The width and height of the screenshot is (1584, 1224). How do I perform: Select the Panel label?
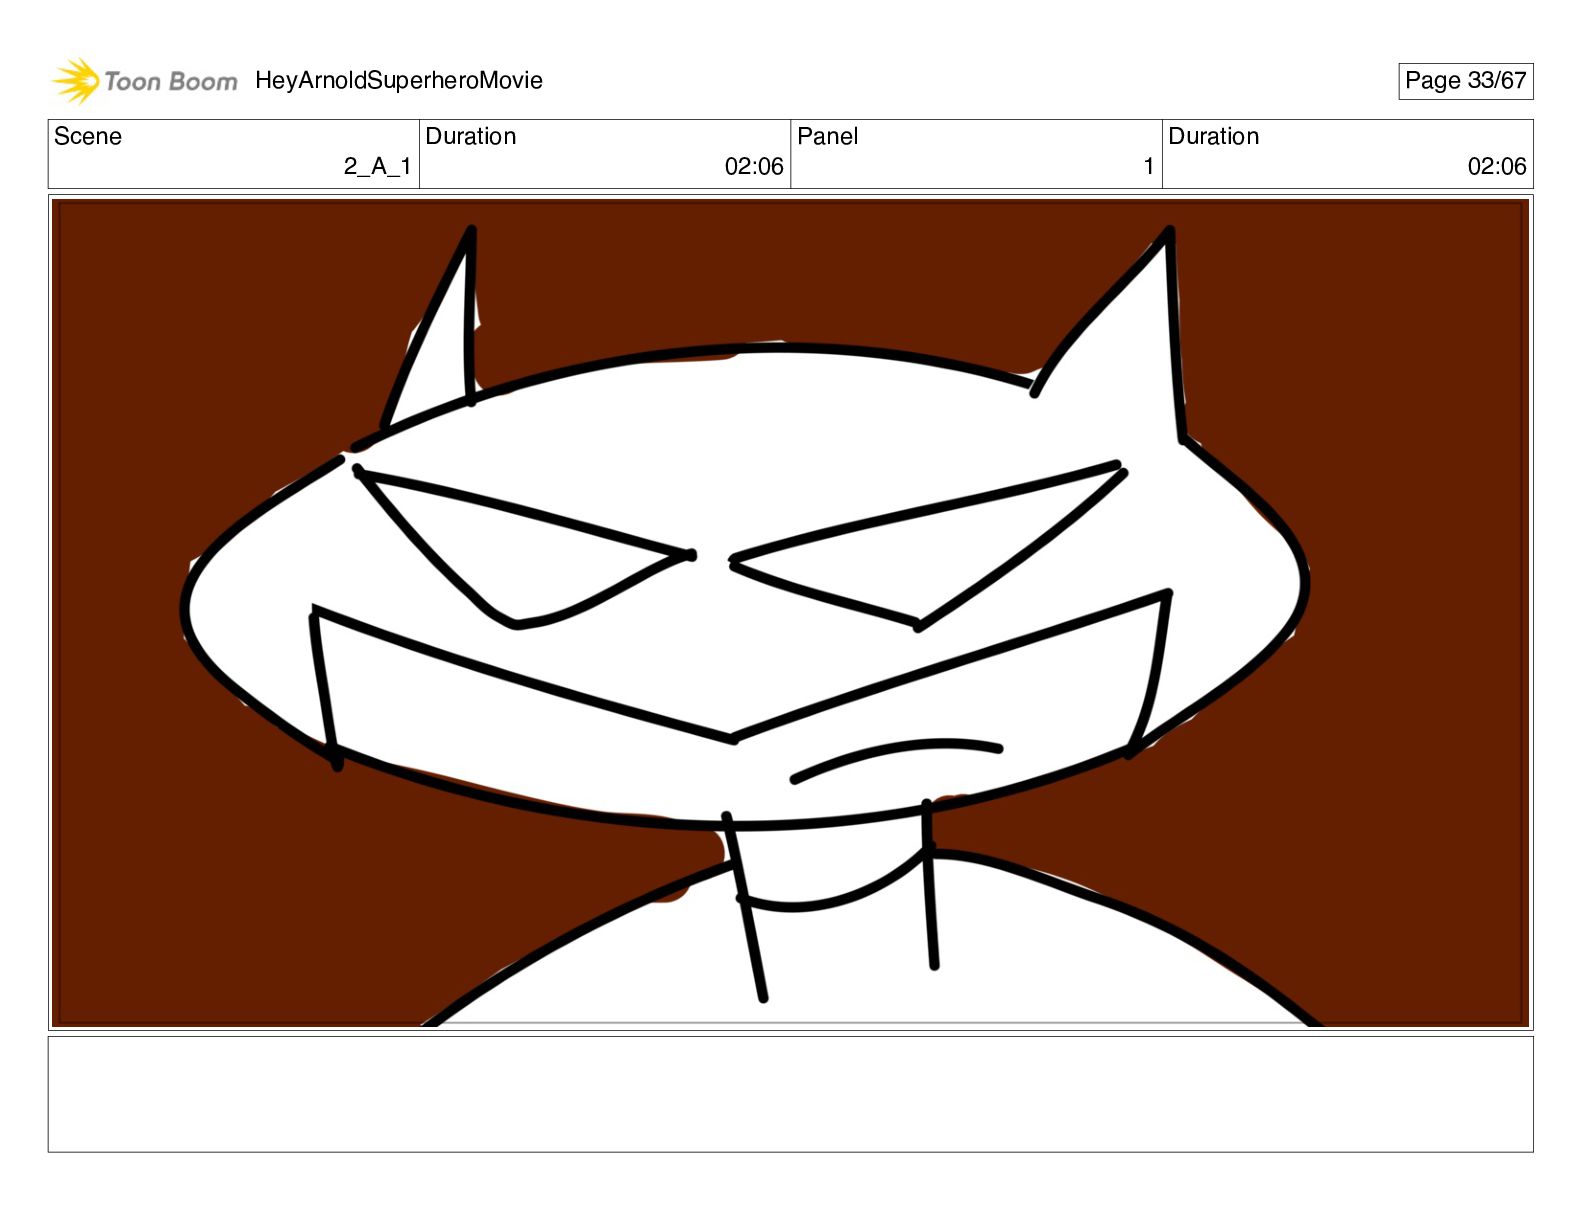pyautogui.click(x=828, y=136)
